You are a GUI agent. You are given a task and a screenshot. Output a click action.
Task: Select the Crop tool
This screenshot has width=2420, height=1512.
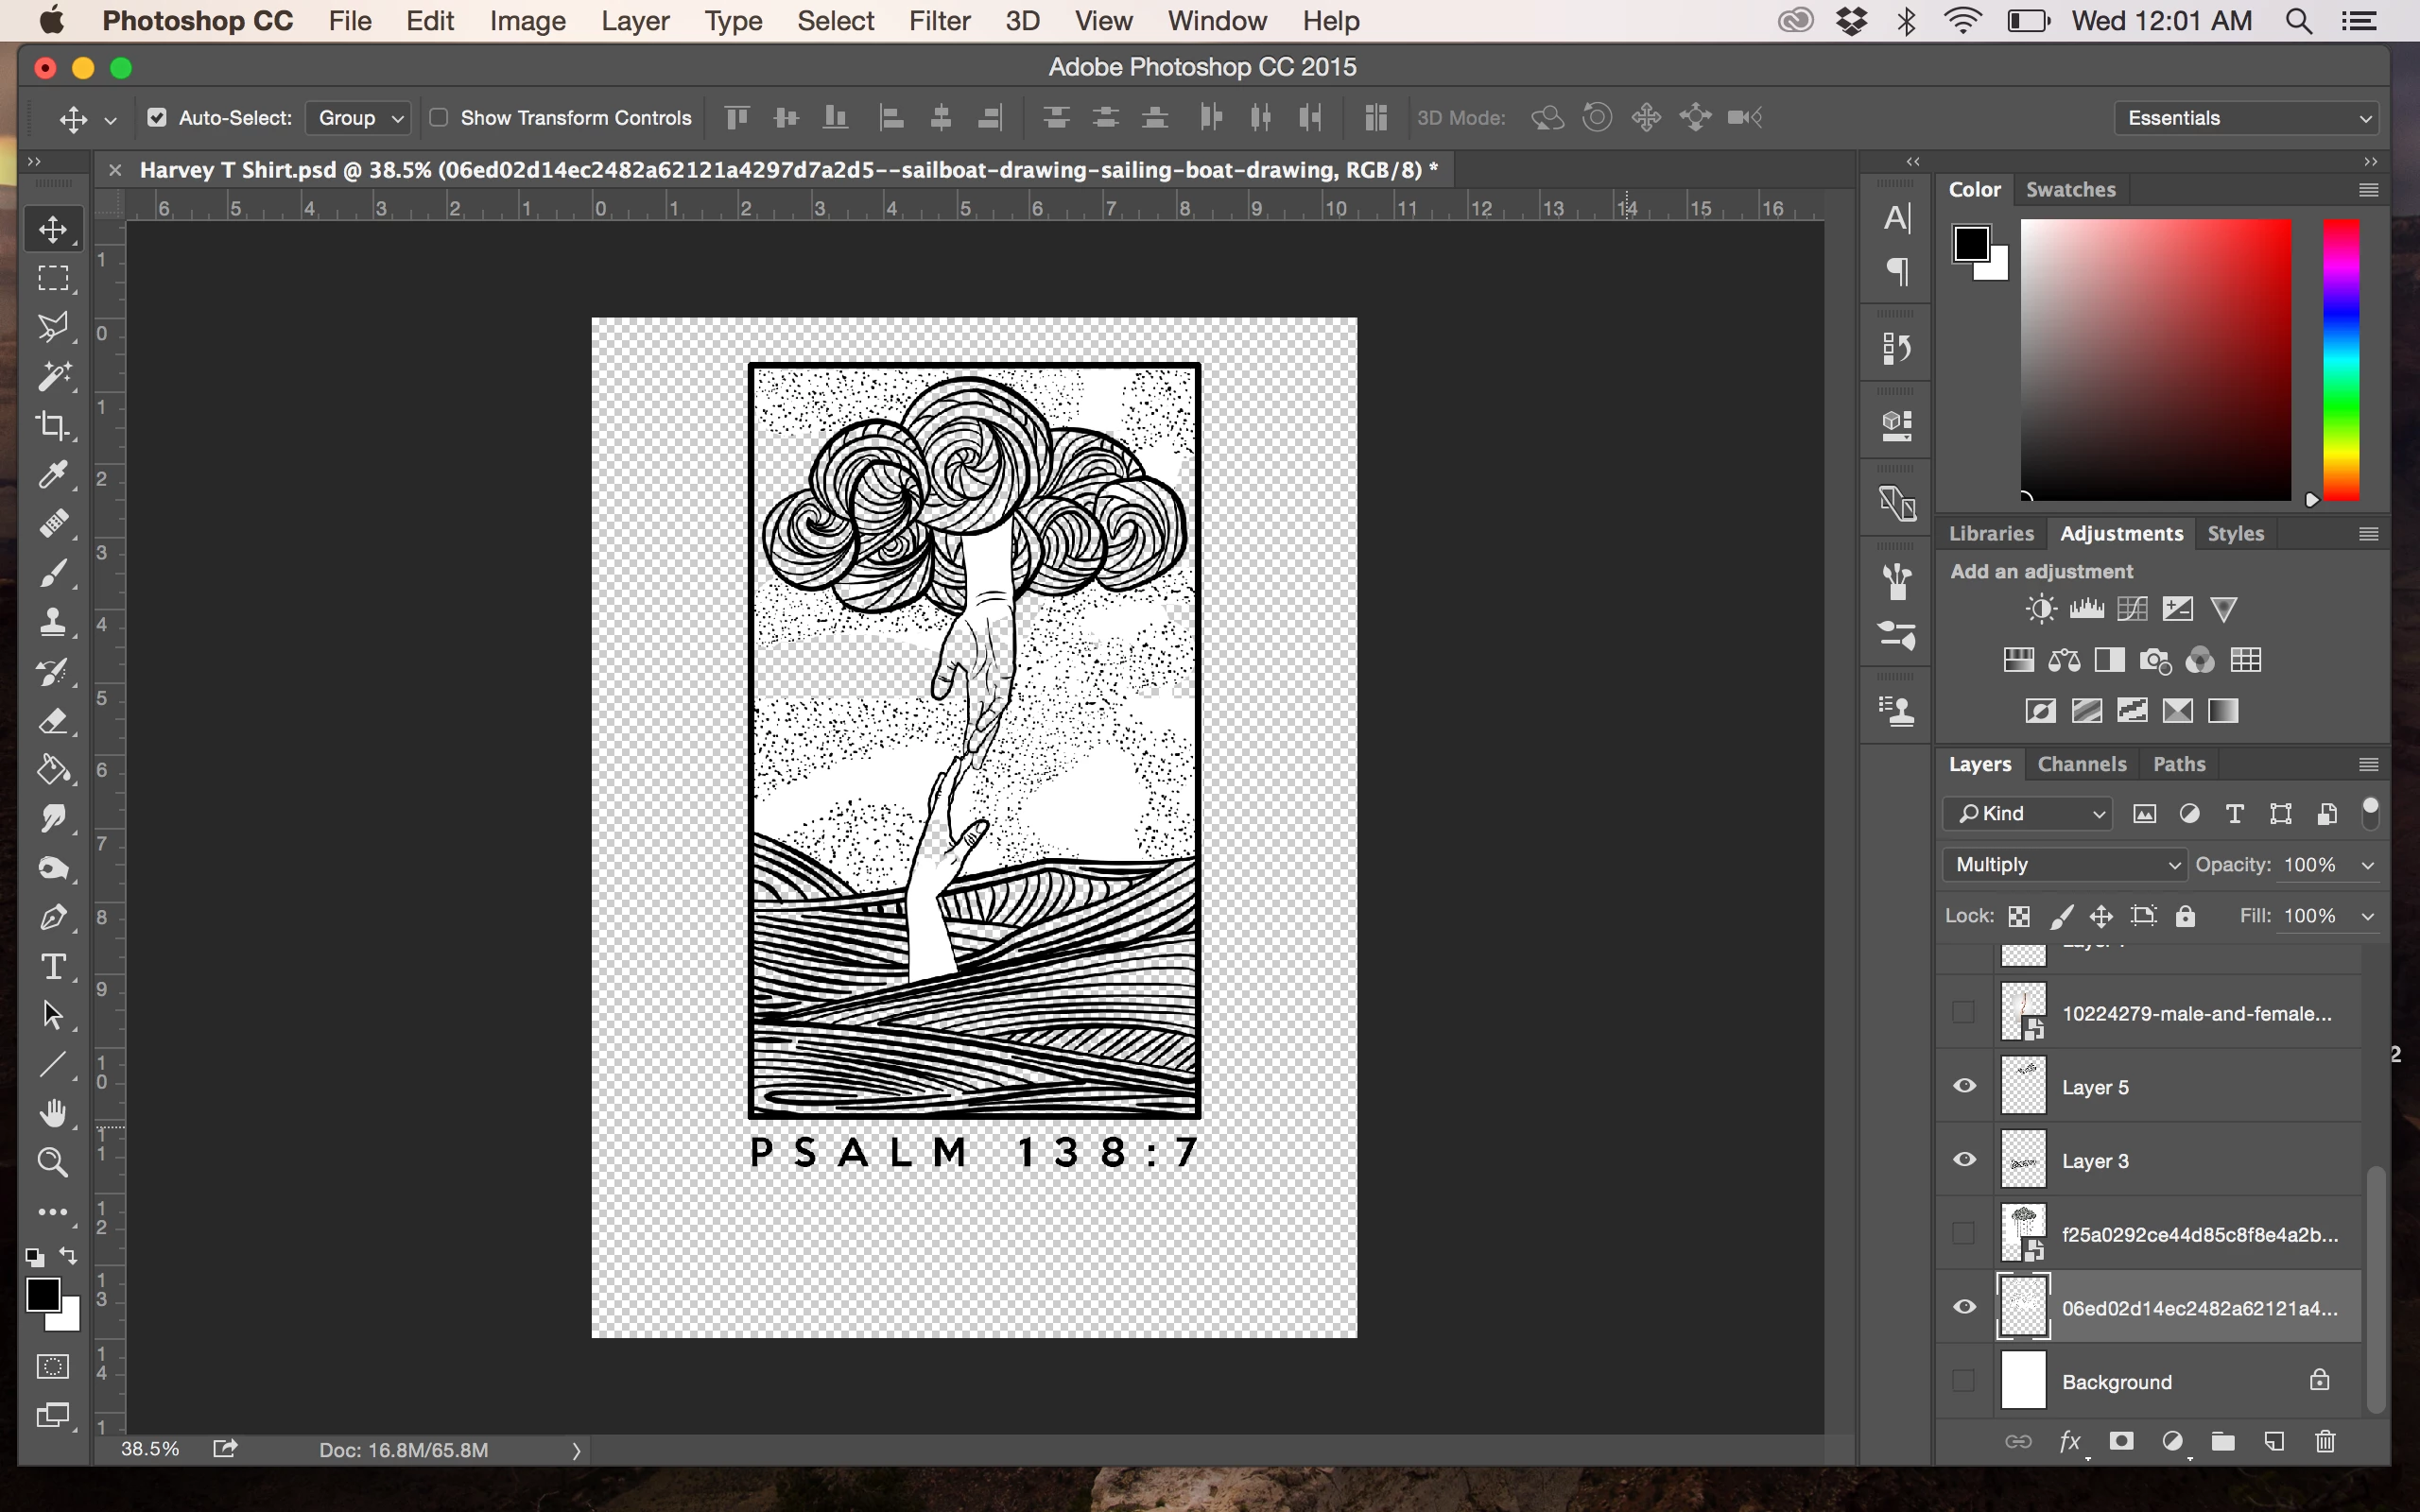(53, 425)
